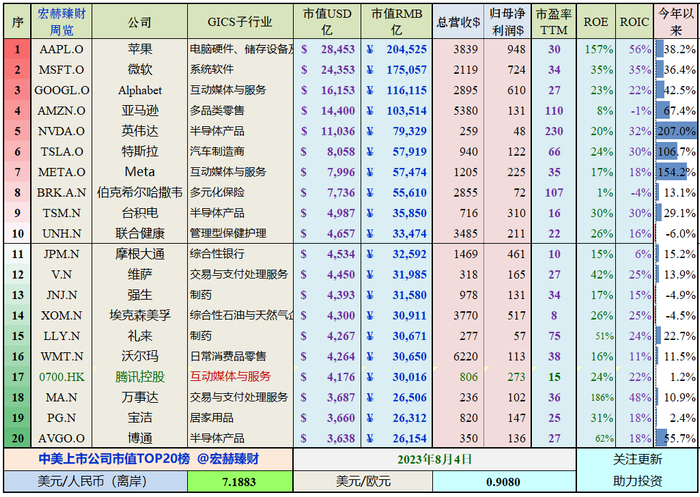Click the 美元/欧元 label cell
Image resolution: width=700 pixels, height=497 pixels.
(363, 482)
